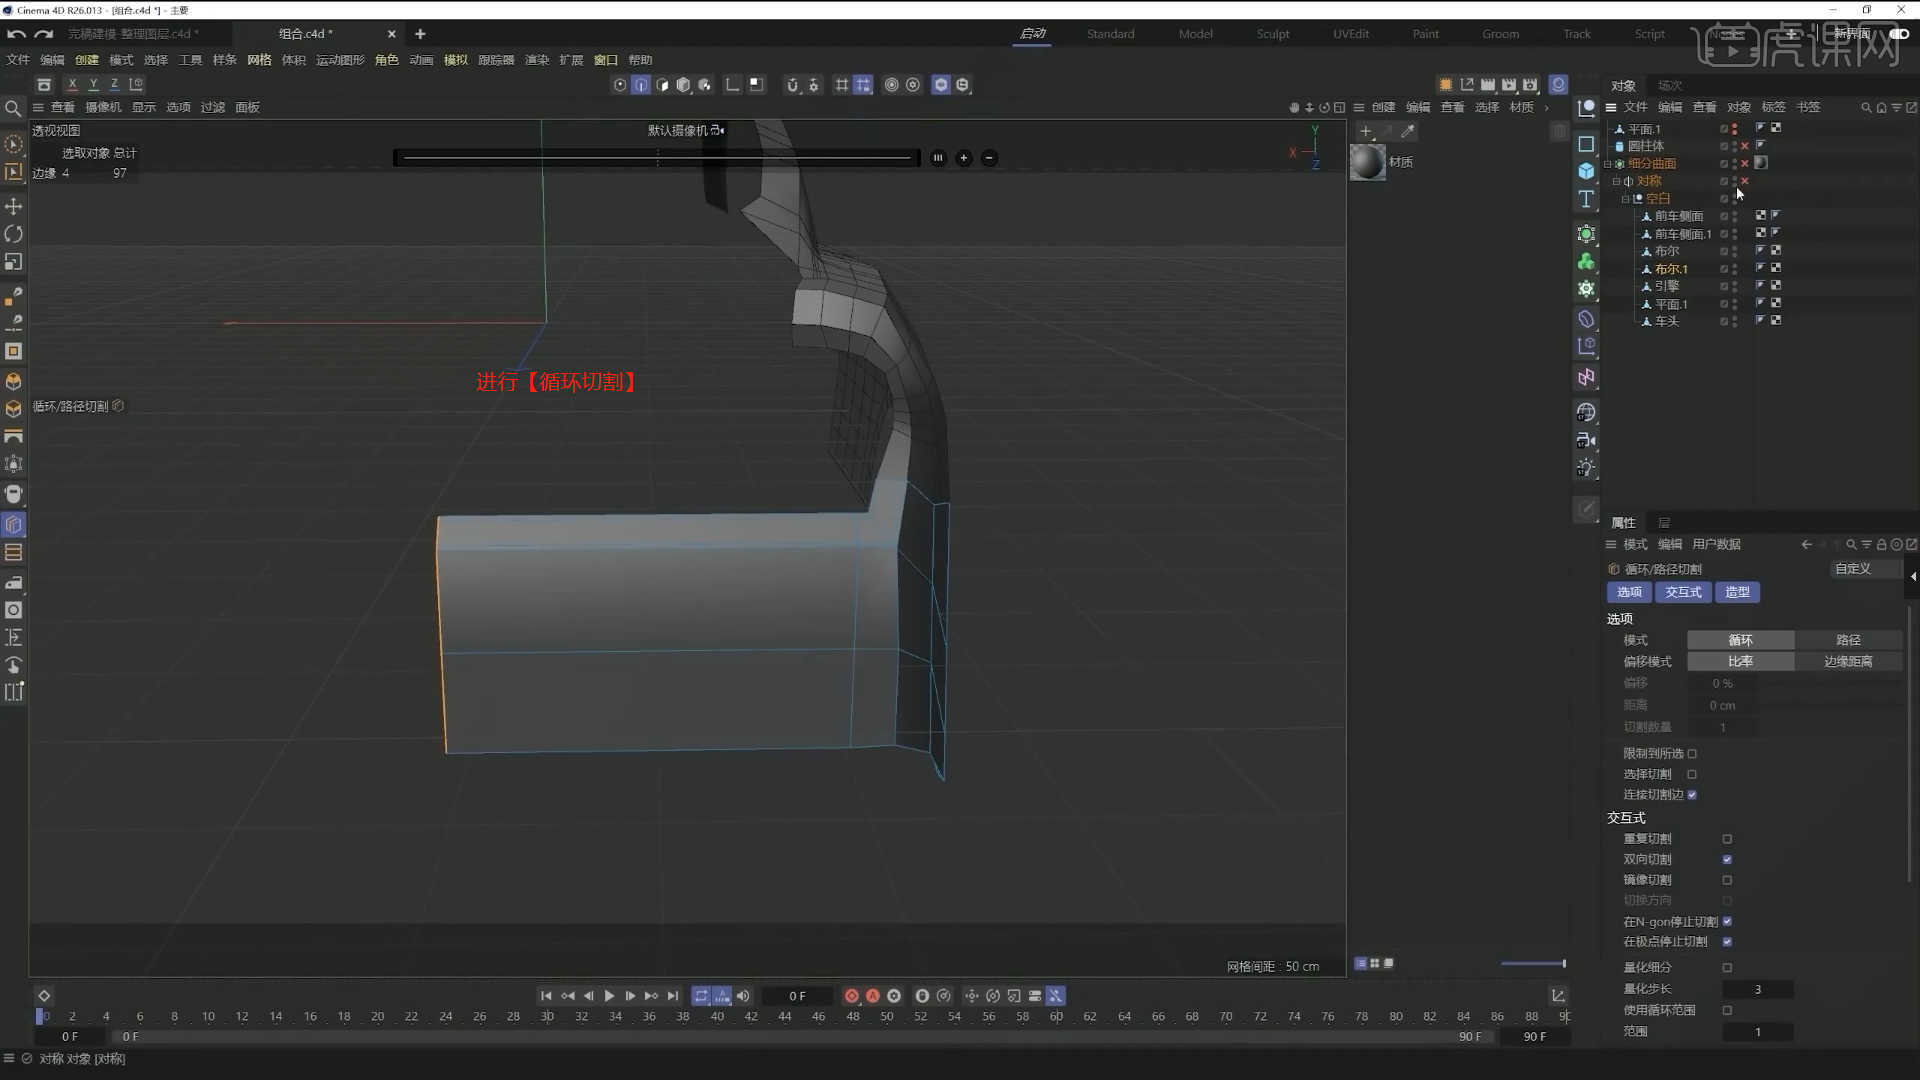Click the Text spline tool icon
The width and height of the screenshot is (1920, 1080).
tap(1586, 199)
